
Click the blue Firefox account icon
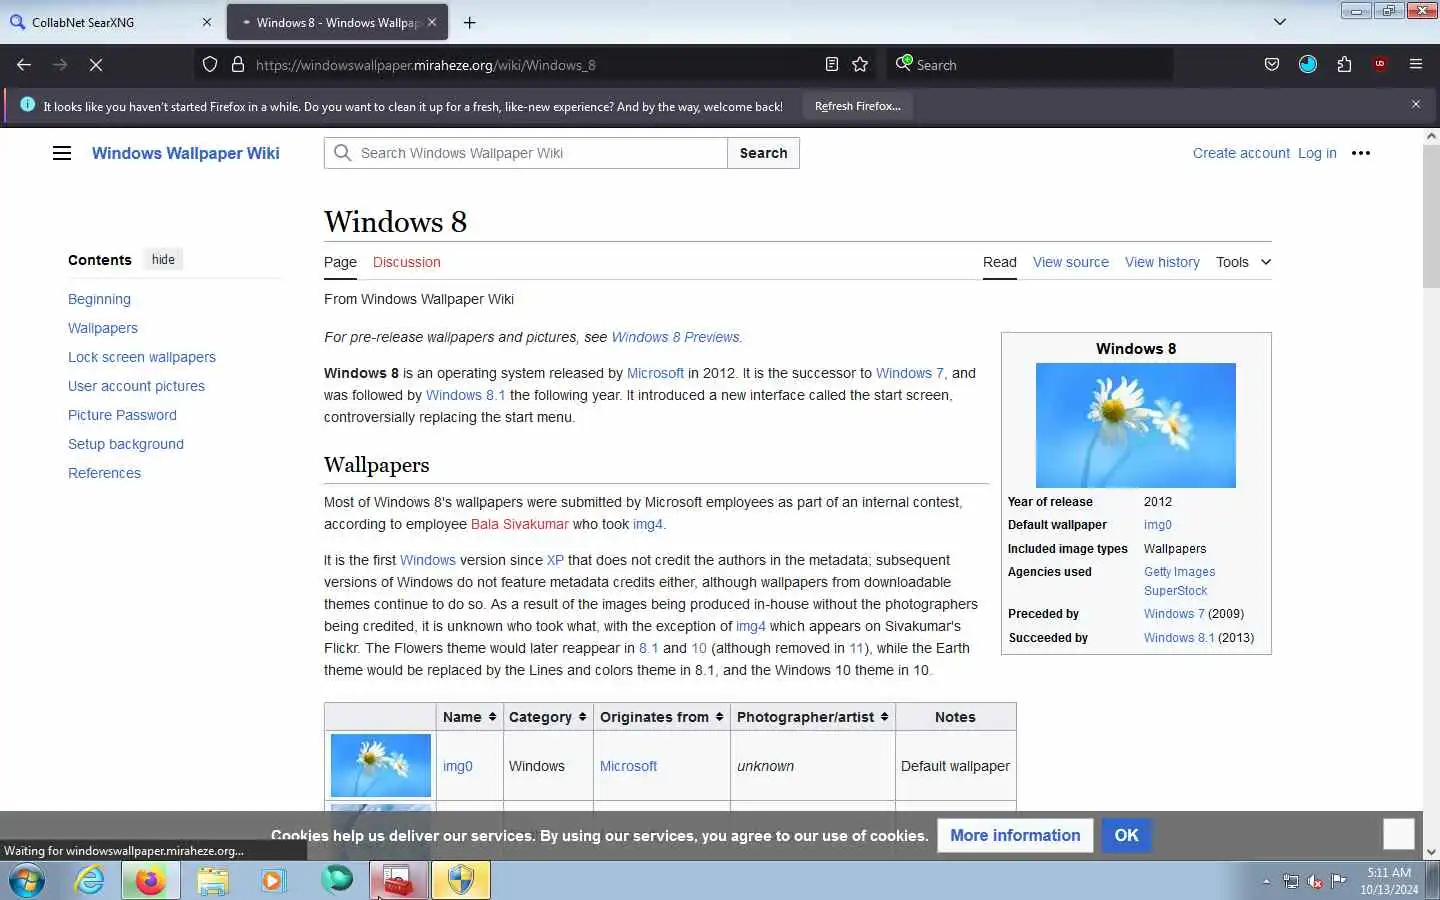point(1308,65)
